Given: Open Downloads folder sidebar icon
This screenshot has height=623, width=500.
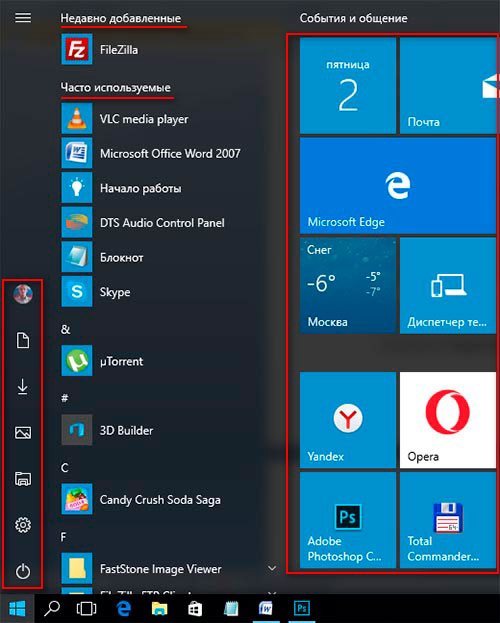Looking at the screenshot, I should (23, 387).
